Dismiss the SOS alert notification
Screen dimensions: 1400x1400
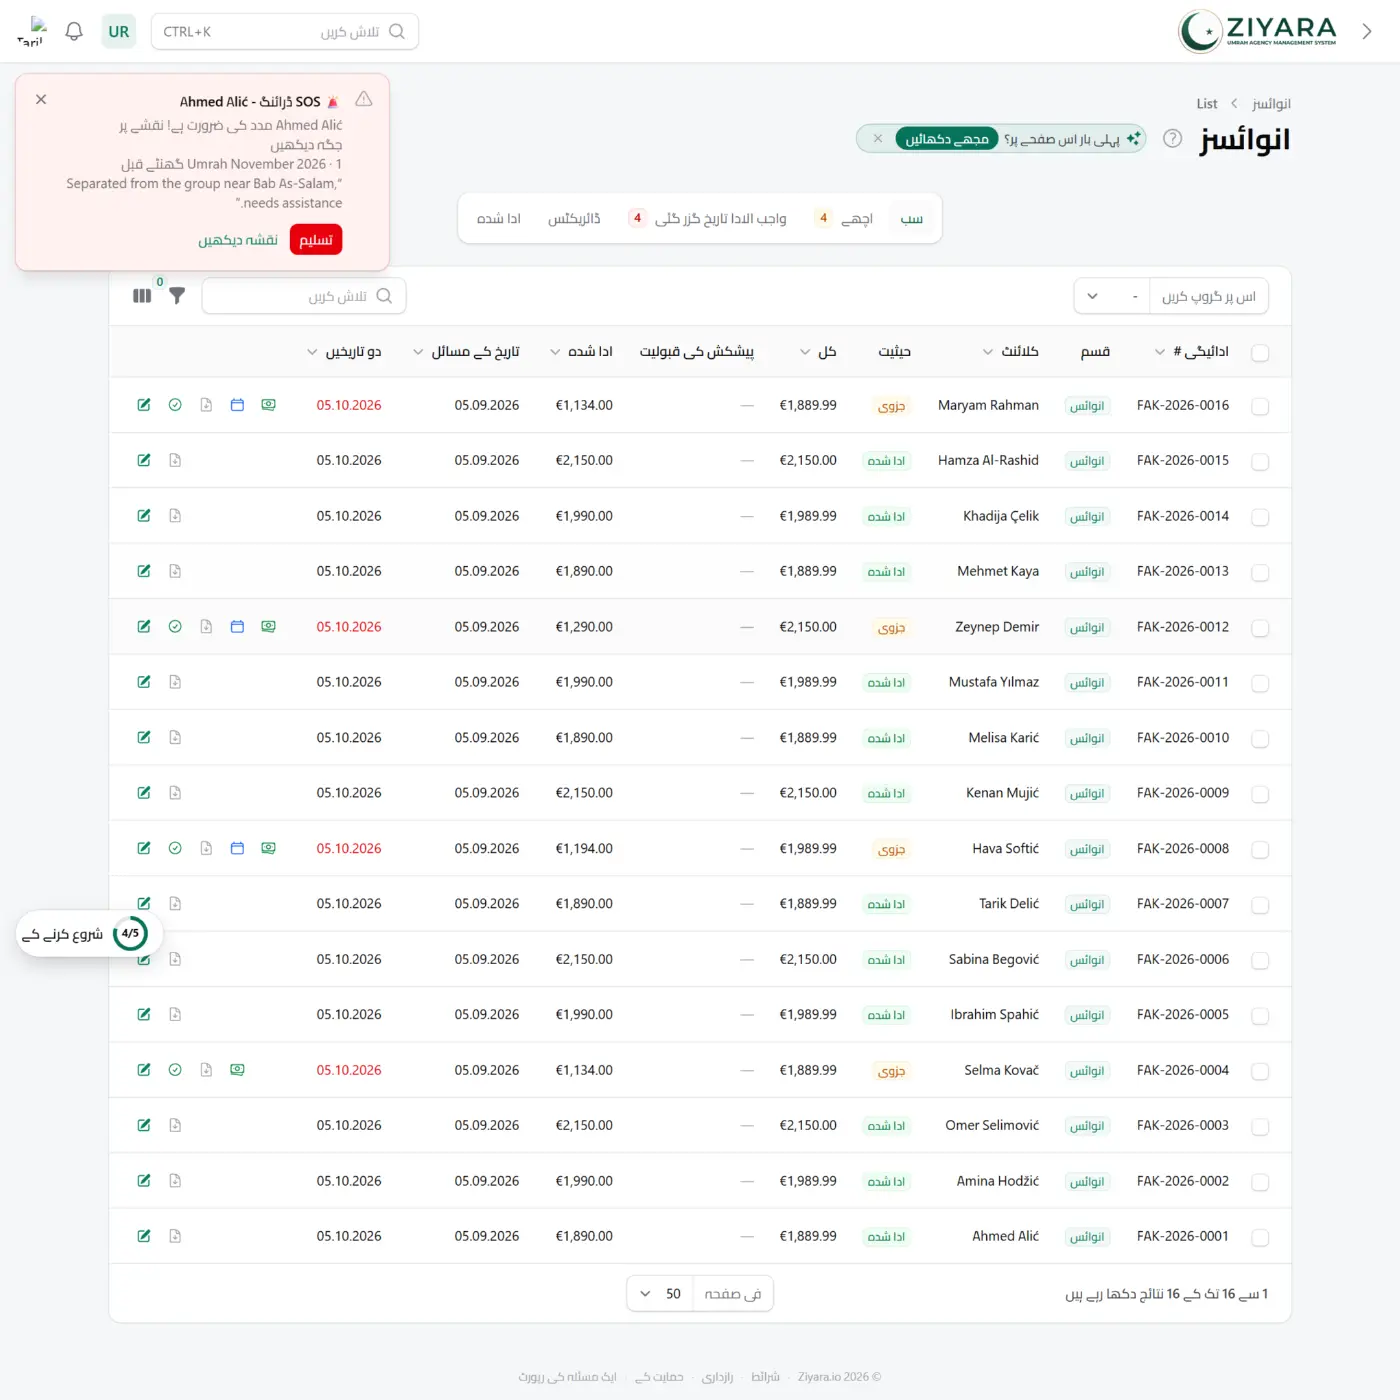tap(41, 100)
